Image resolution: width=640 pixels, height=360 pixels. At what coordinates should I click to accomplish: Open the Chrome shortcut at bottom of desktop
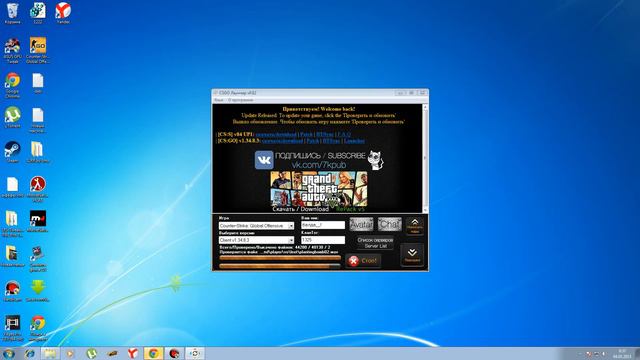click(x=38, y=327)
